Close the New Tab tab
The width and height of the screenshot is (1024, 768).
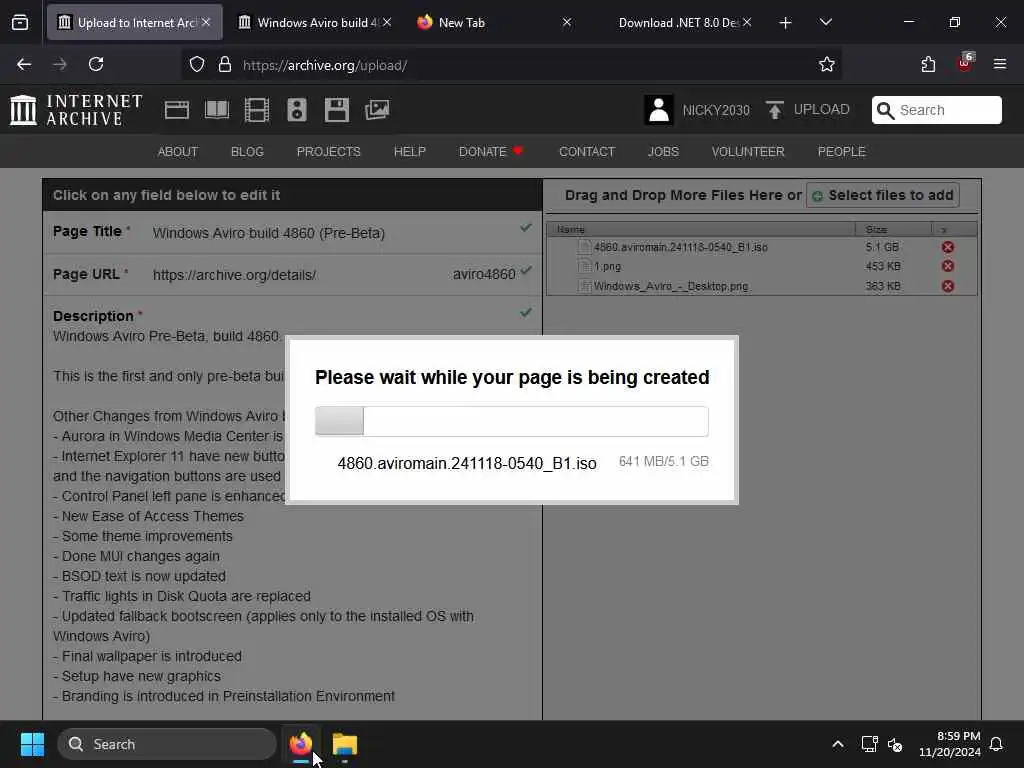[x=567, y=22]
